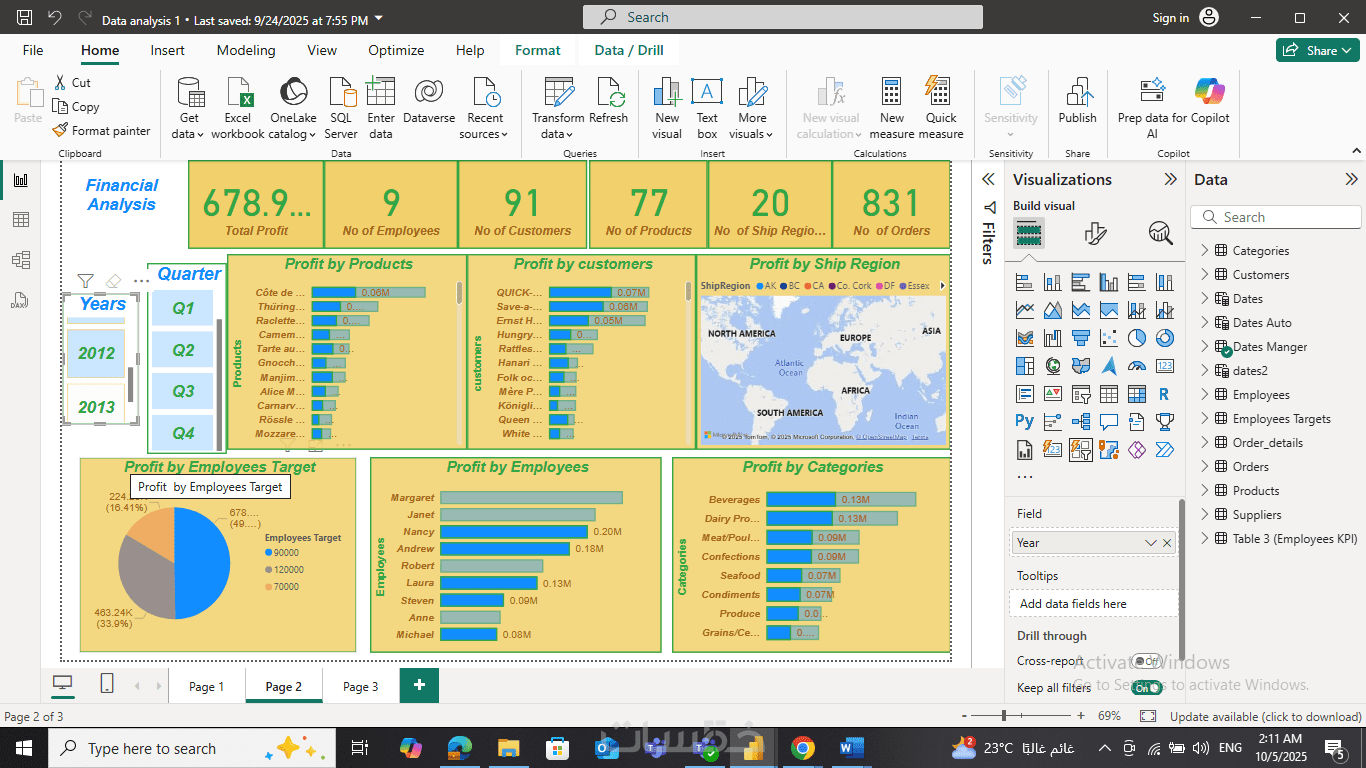Expand the Employees Targets table
This screenshot has height=768, width=1366.
click(1205, 419)
